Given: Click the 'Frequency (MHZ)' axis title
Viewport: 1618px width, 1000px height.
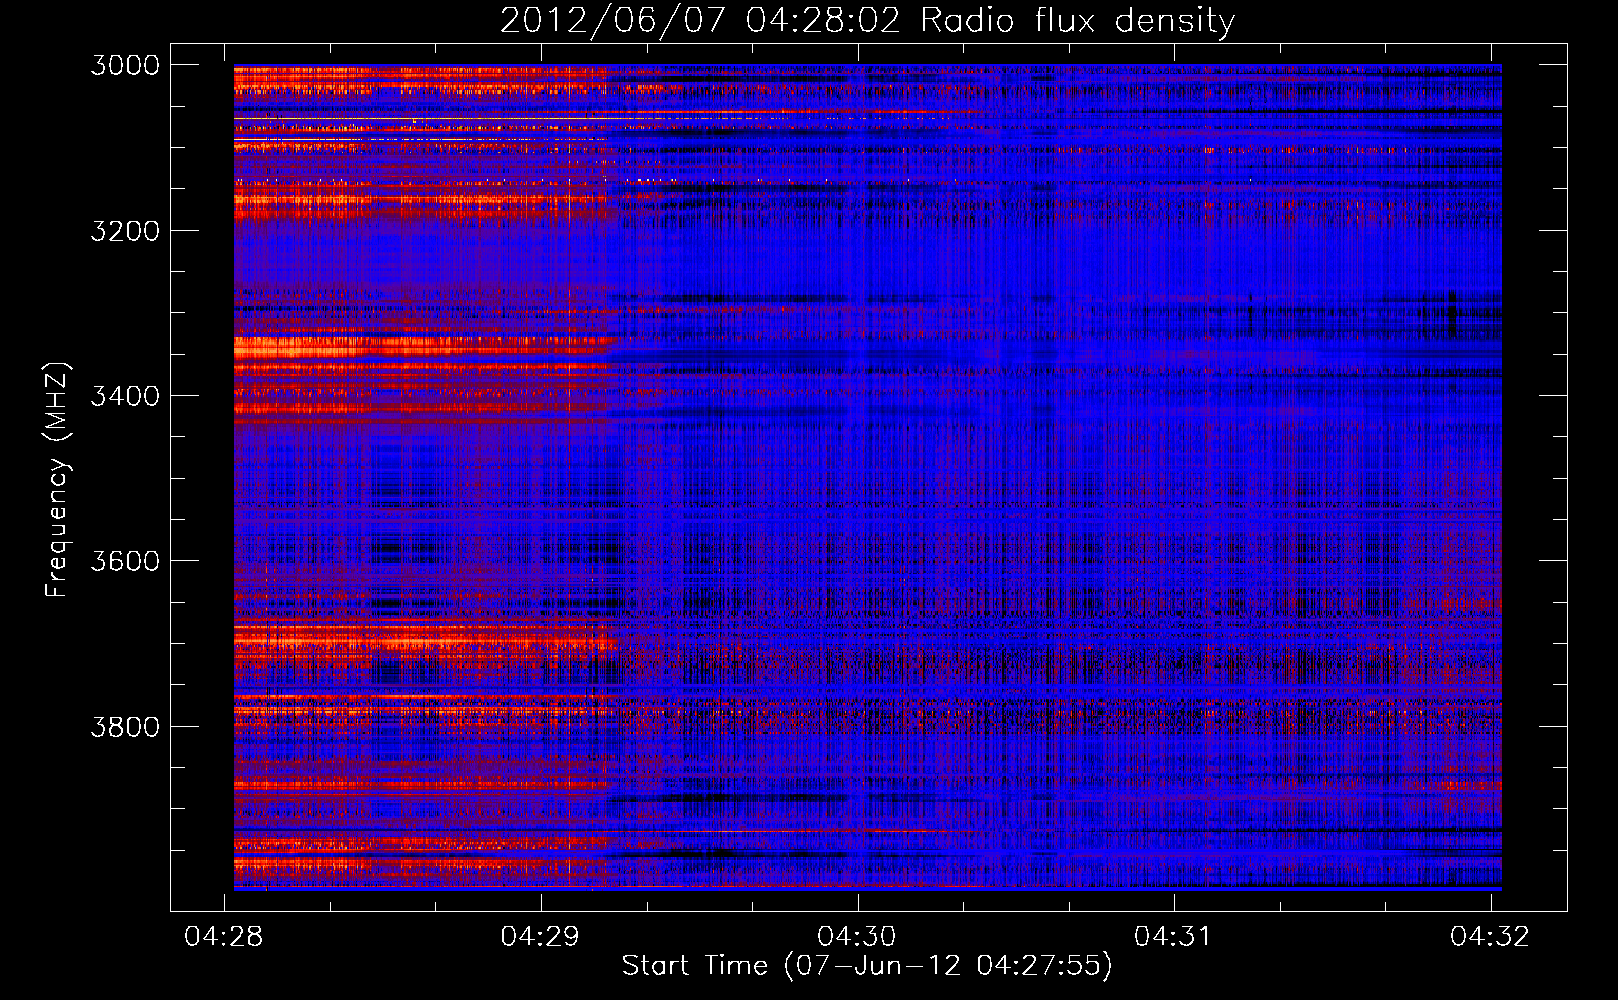Looking at the screenshot, I should 58,480.
